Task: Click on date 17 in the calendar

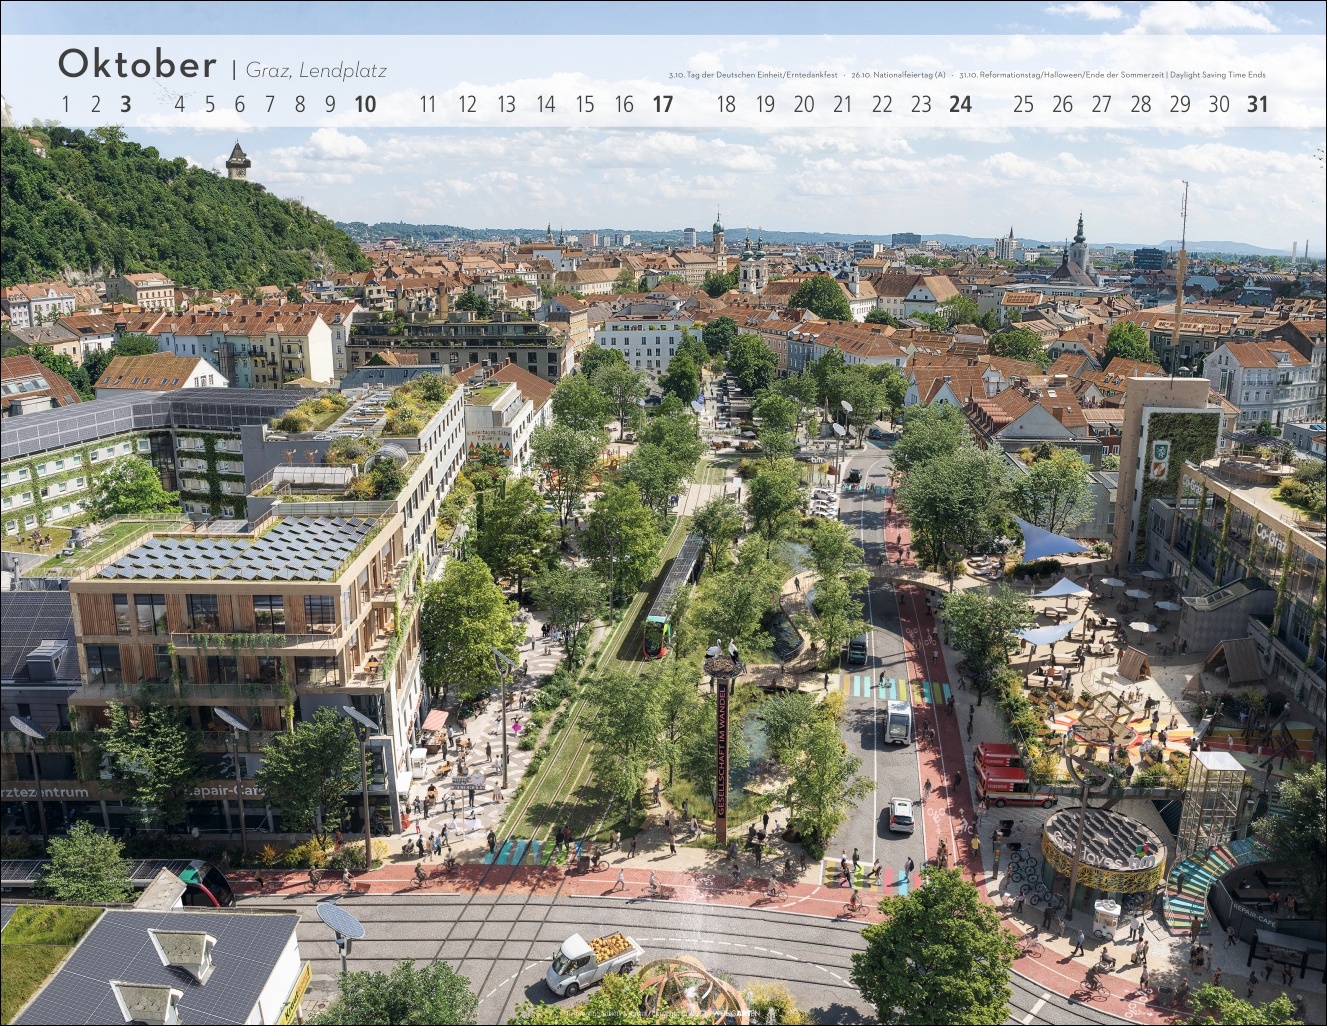Action: click(662, 104)
